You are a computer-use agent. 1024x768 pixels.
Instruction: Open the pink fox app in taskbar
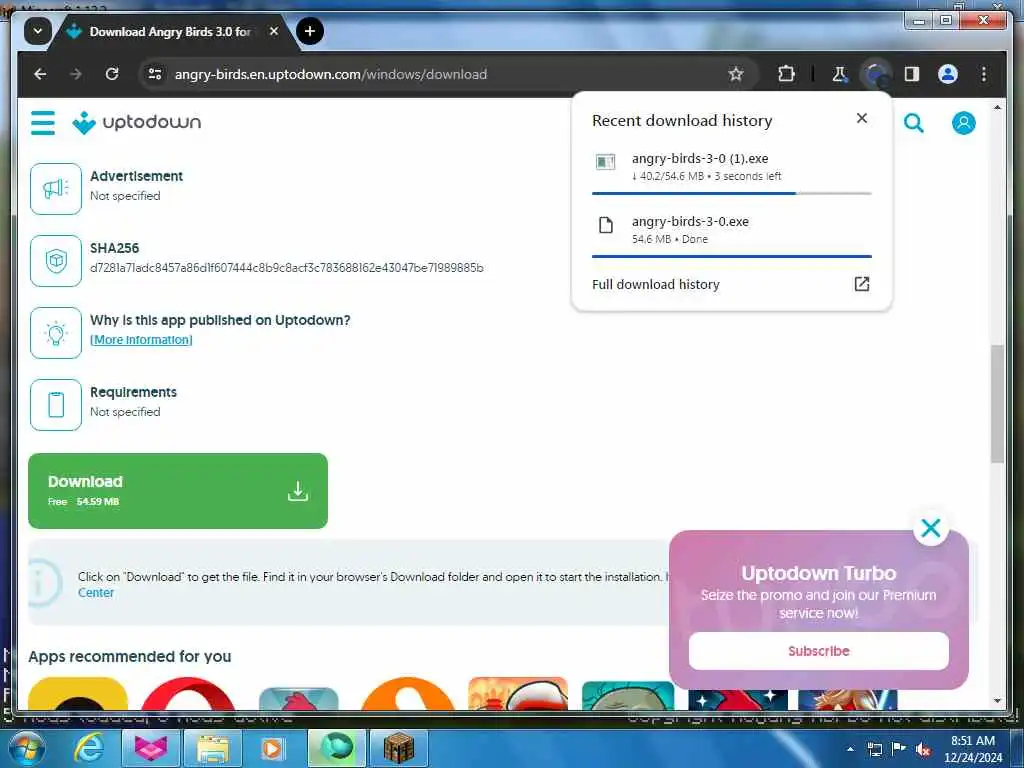(151, 748)
